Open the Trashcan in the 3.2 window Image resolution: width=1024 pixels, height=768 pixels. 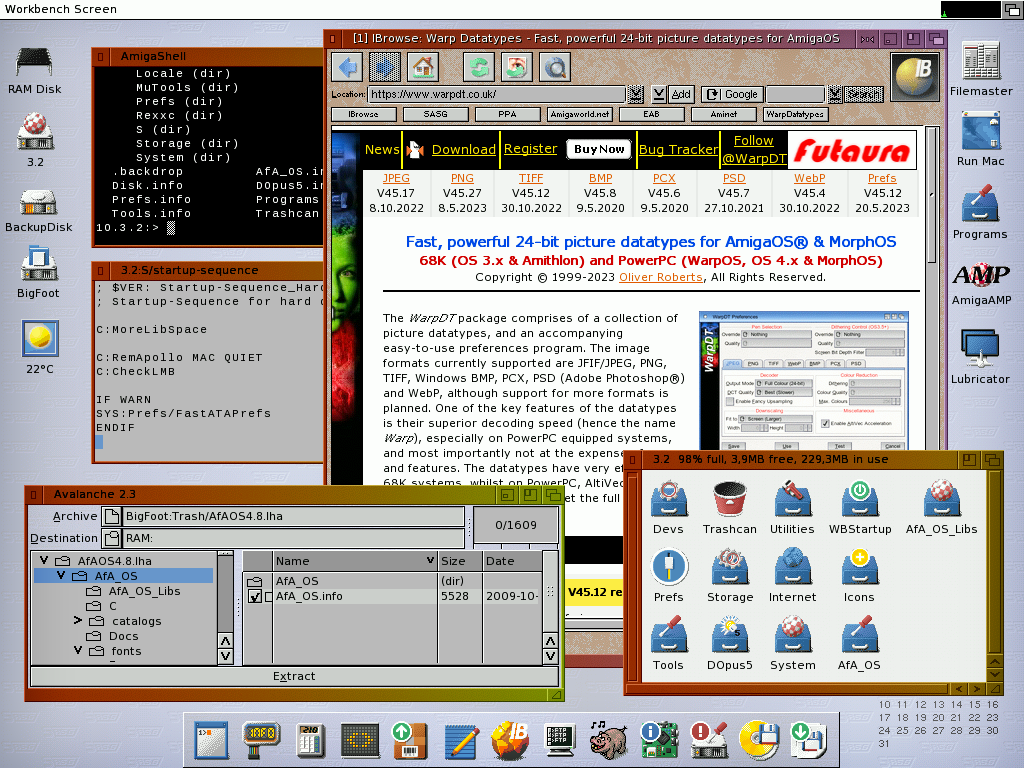[x=729, y=508]
